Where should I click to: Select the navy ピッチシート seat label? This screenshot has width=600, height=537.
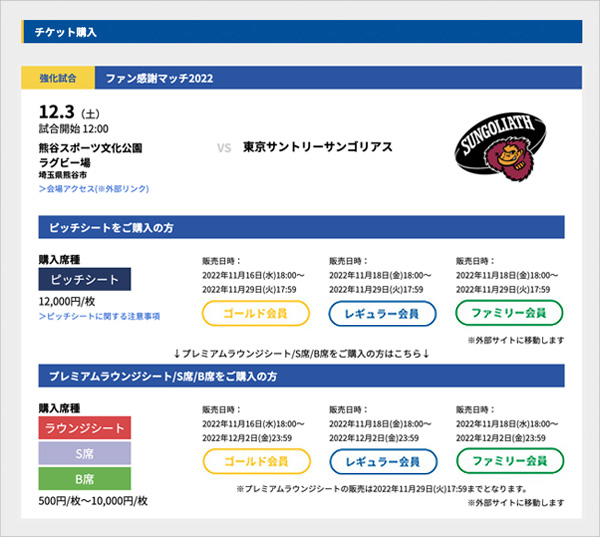click(x=85, y=279)
